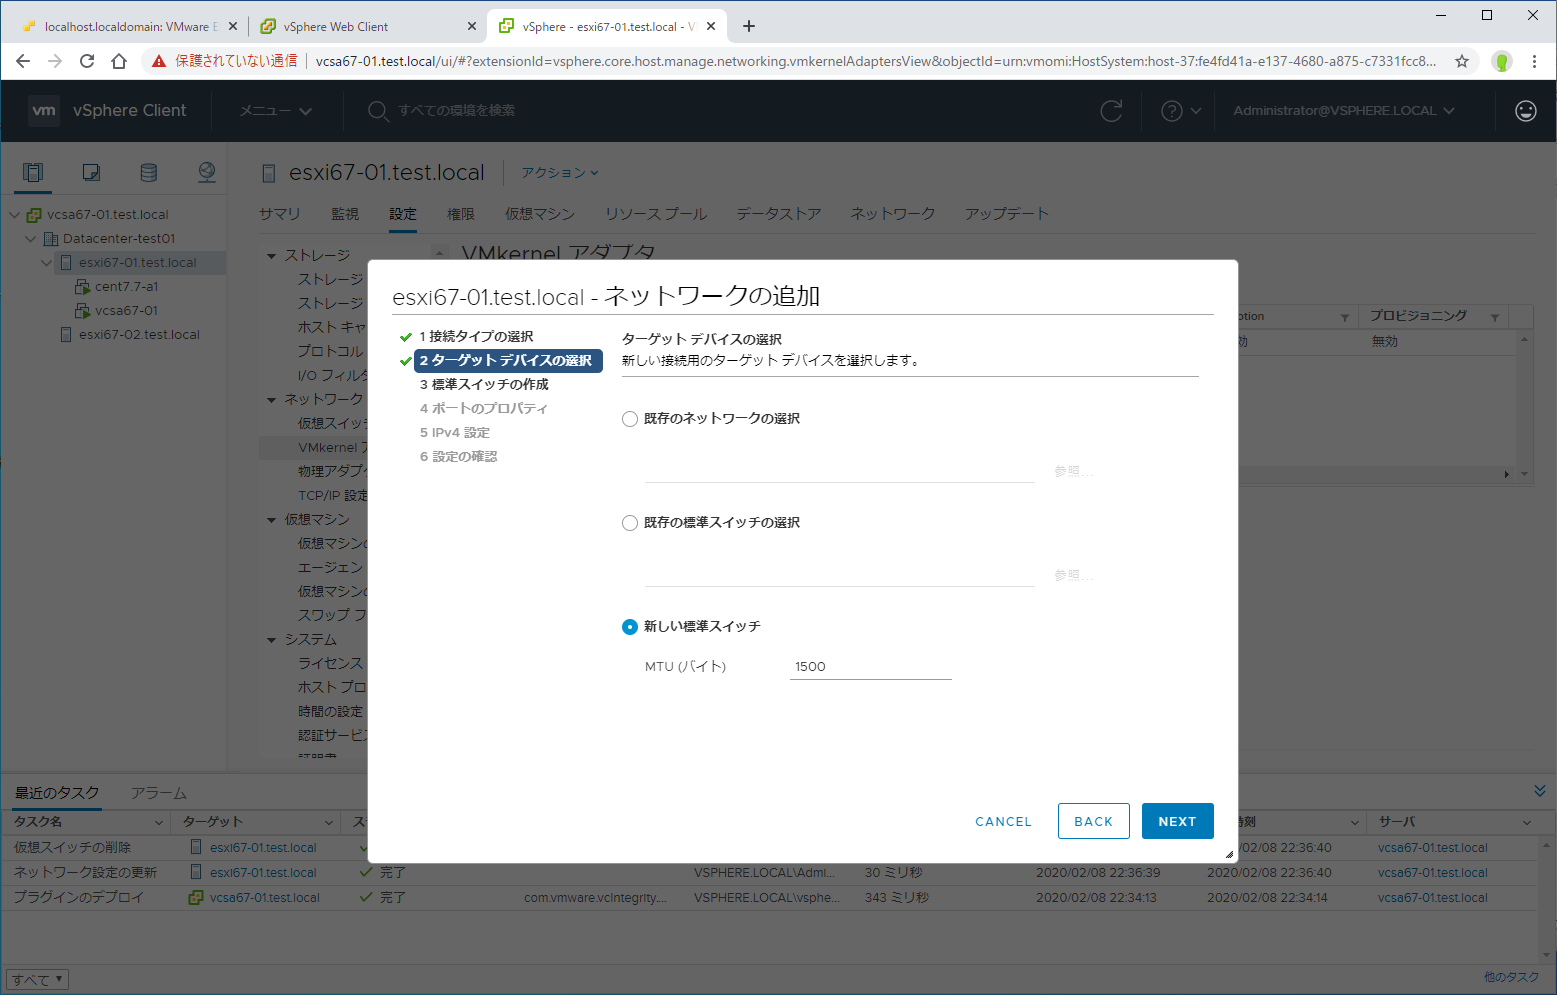1557x995 pixels.
Task: Go back in browser history
Action: click(23, 61)
